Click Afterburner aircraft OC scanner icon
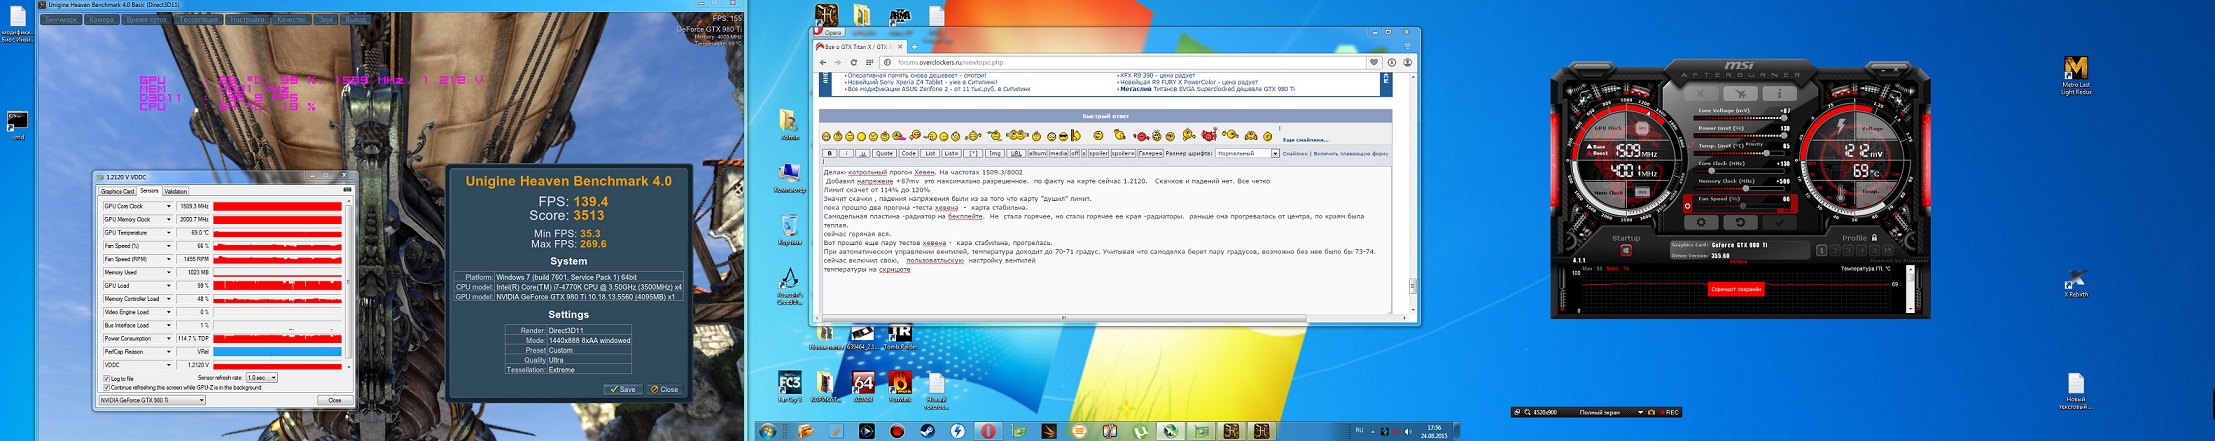The image size is (2215, 441). 1740,93
